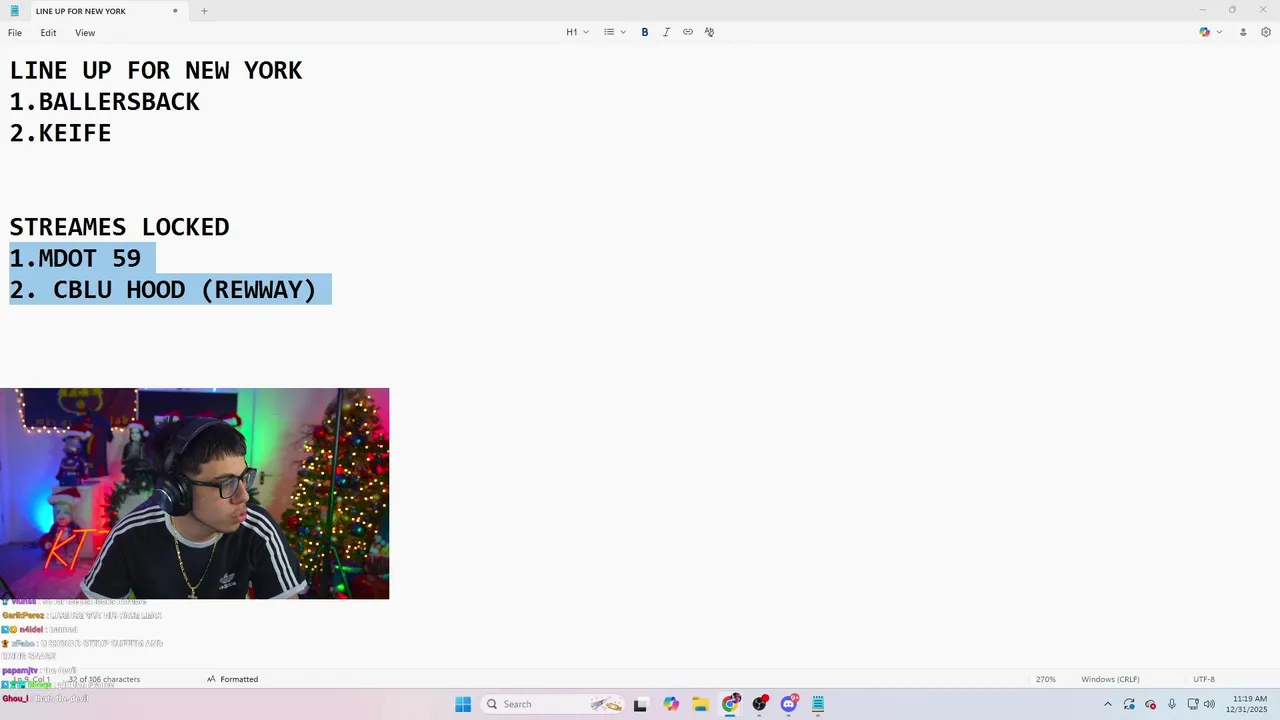Open volume control speaker icon
This screenshot has width=1280, height=720.
click(x=1209, y=704)
